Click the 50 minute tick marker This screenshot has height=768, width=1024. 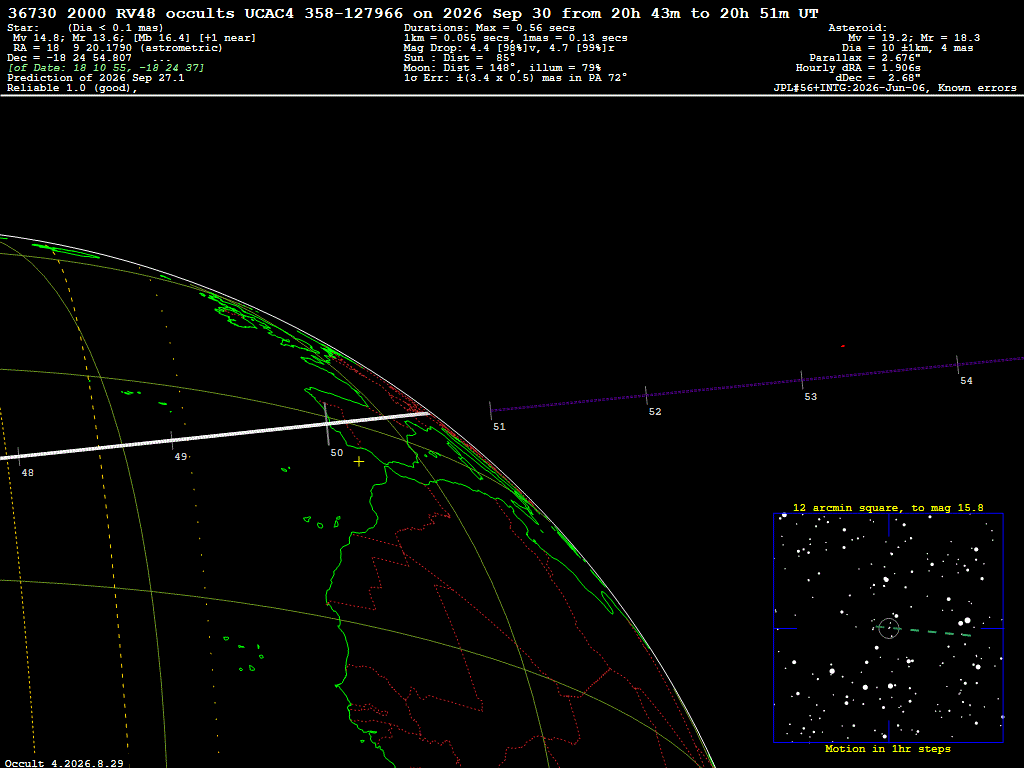(327, 424)
